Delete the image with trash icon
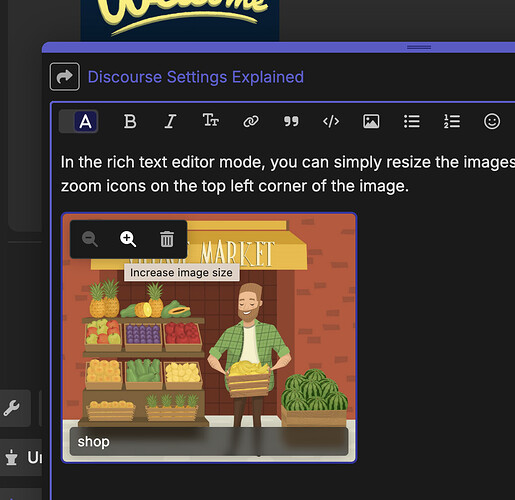This screenshot has height=500, width=515. tap(167, 239)
